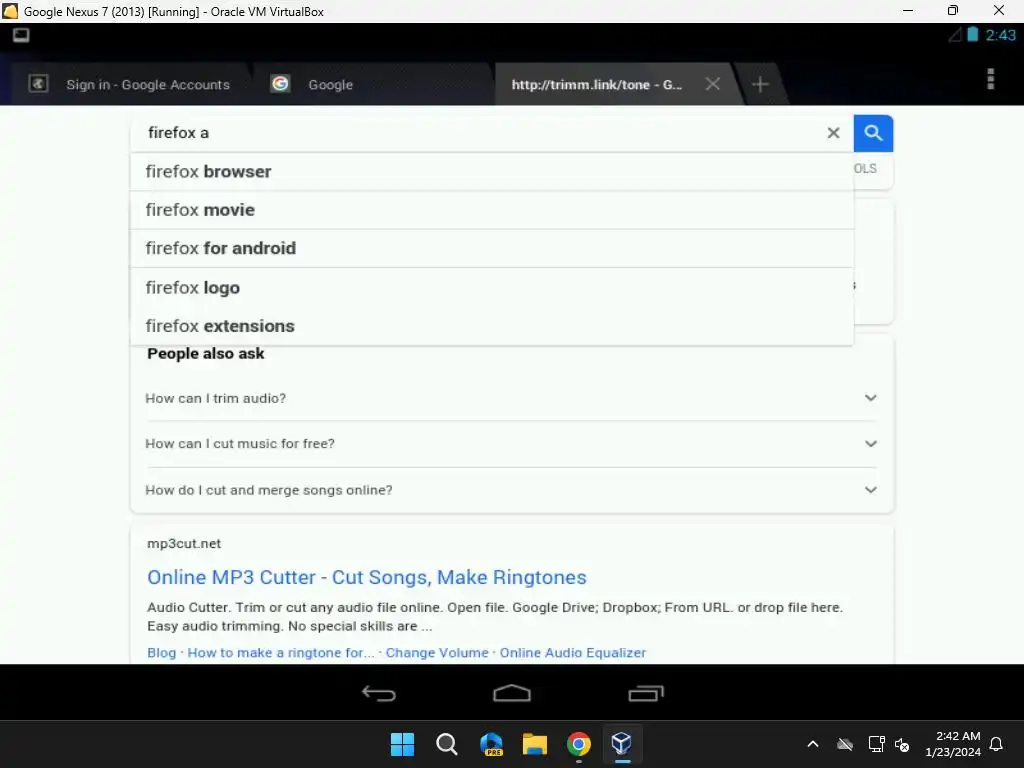1024x768 pixels.
Task: Click the mp3cut.net site name
Action: click(x=184, y=543)
